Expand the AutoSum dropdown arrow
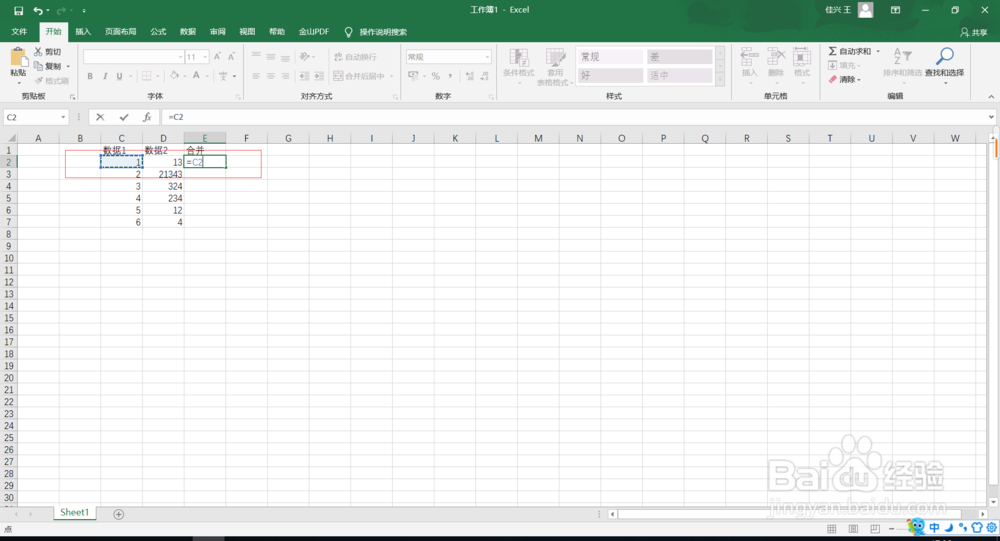Image resolution: width=1000 pixels, height=541 pixels. 878,51
